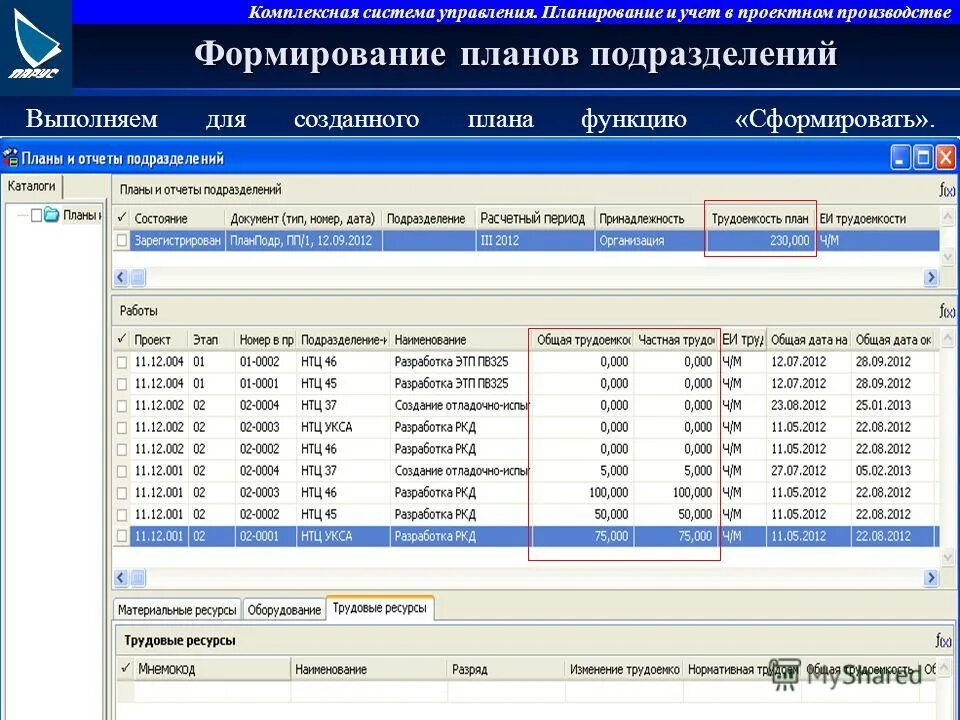Check checkbox of Зарегистрирован plan row

[123, 240]
